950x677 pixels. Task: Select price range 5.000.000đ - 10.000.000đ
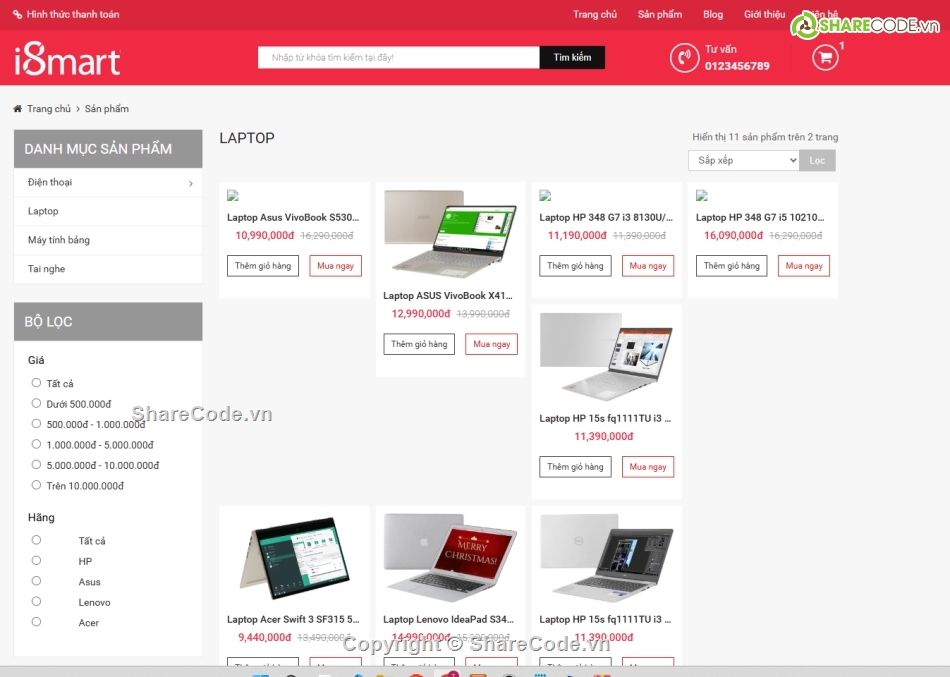(36, 465)
